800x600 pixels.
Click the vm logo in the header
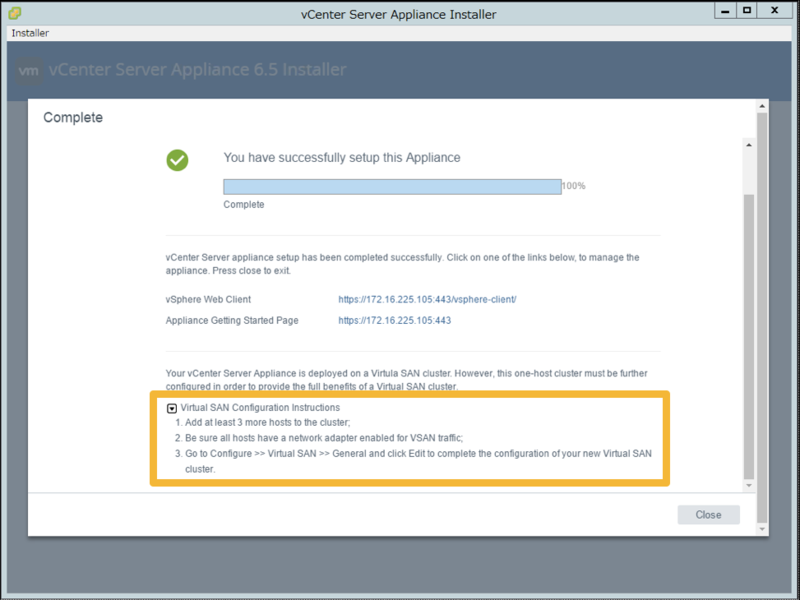pyautogui.click(x=29, y=70)
